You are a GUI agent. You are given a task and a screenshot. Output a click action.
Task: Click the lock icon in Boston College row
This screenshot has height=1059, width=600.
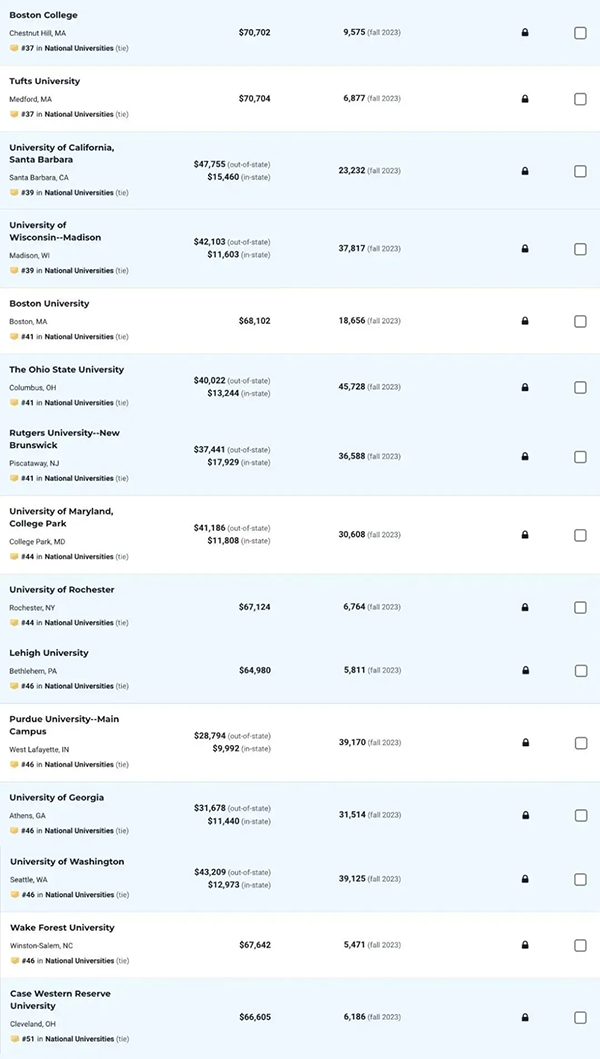coord(525,32)
